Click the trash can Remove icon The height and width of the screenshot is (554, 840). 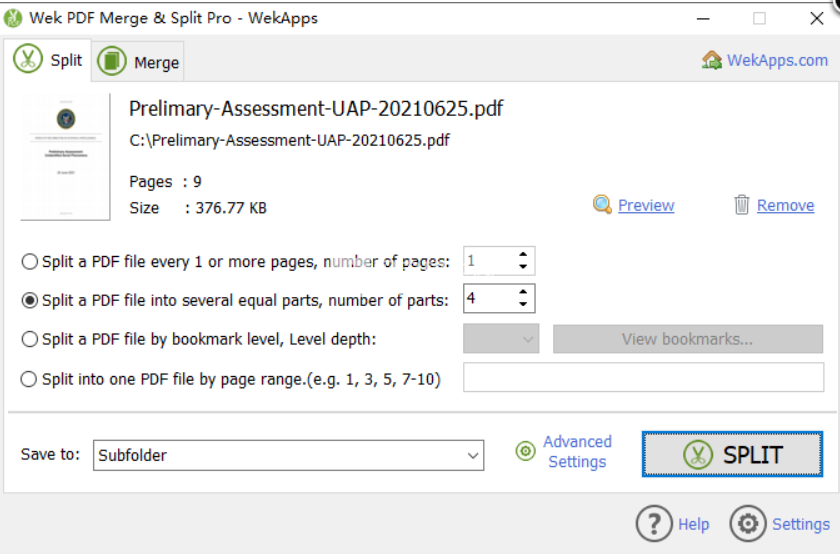pos(741,205)
